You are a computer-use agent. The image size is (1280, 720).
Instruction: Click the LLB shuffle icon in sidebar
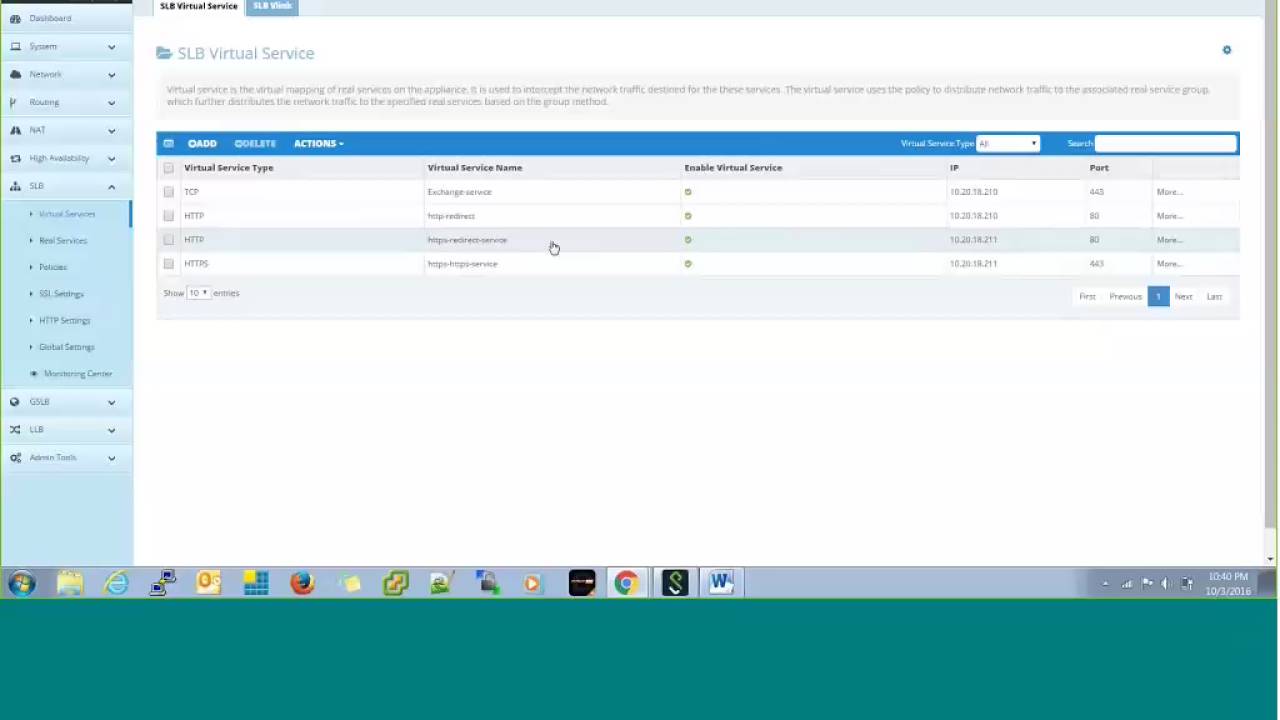(x=15, y=429)
